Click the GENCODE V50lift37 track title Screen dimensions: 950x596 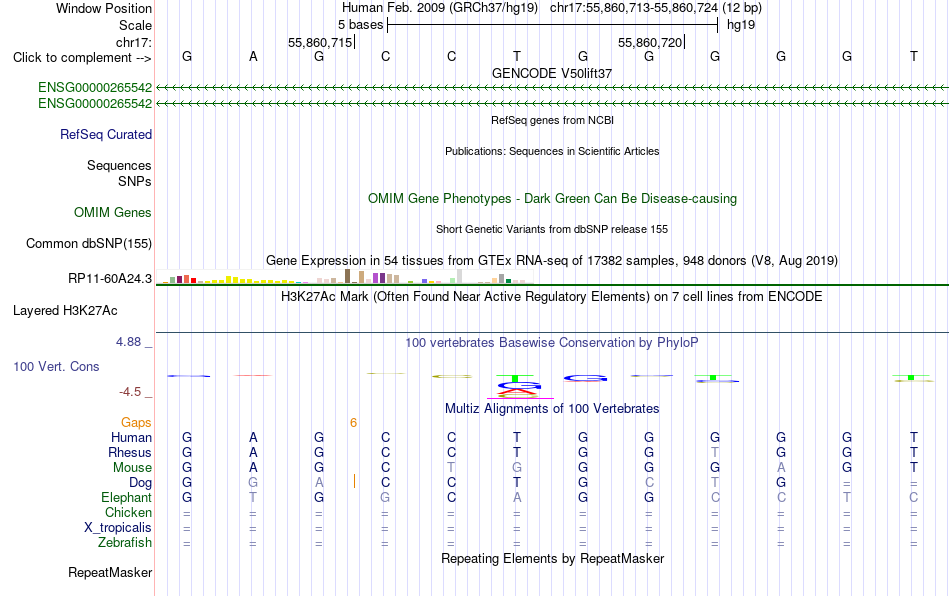pyautogui.click(x=552, y=73)
